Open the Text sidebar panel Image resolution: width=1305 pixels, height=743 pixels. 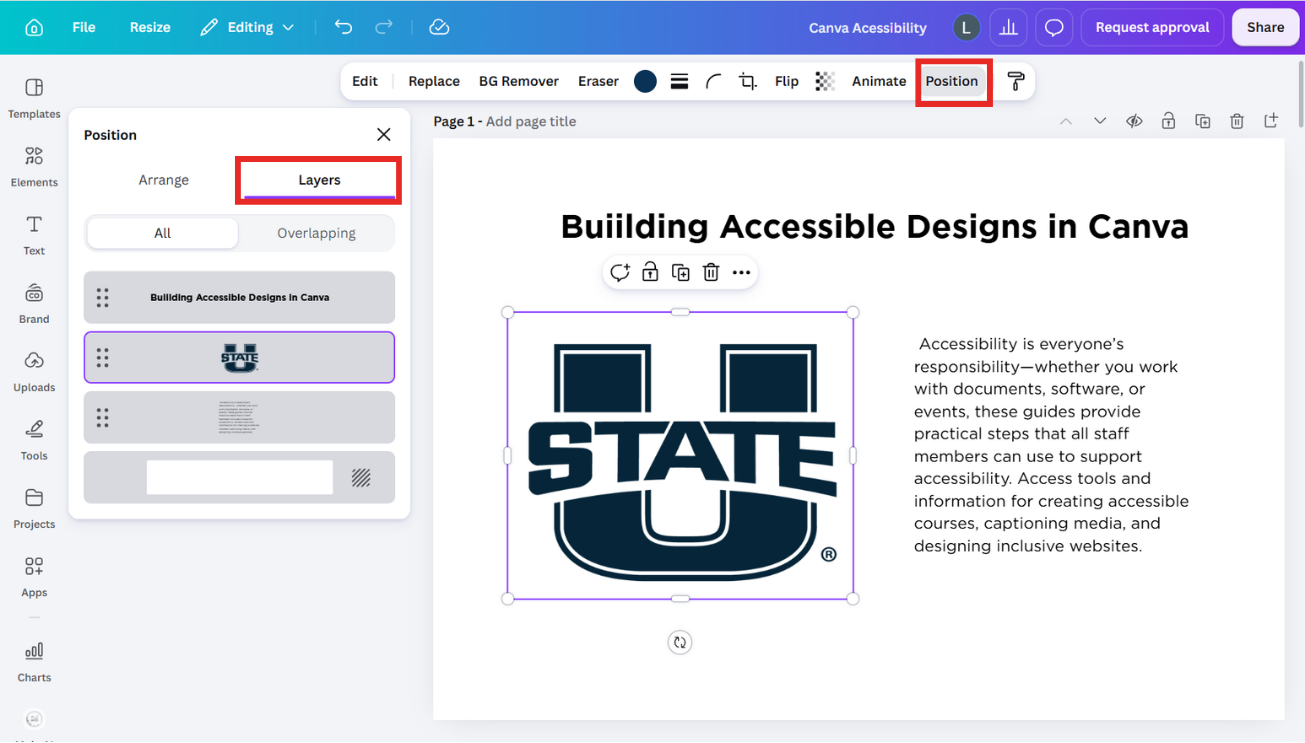[34, 235]
